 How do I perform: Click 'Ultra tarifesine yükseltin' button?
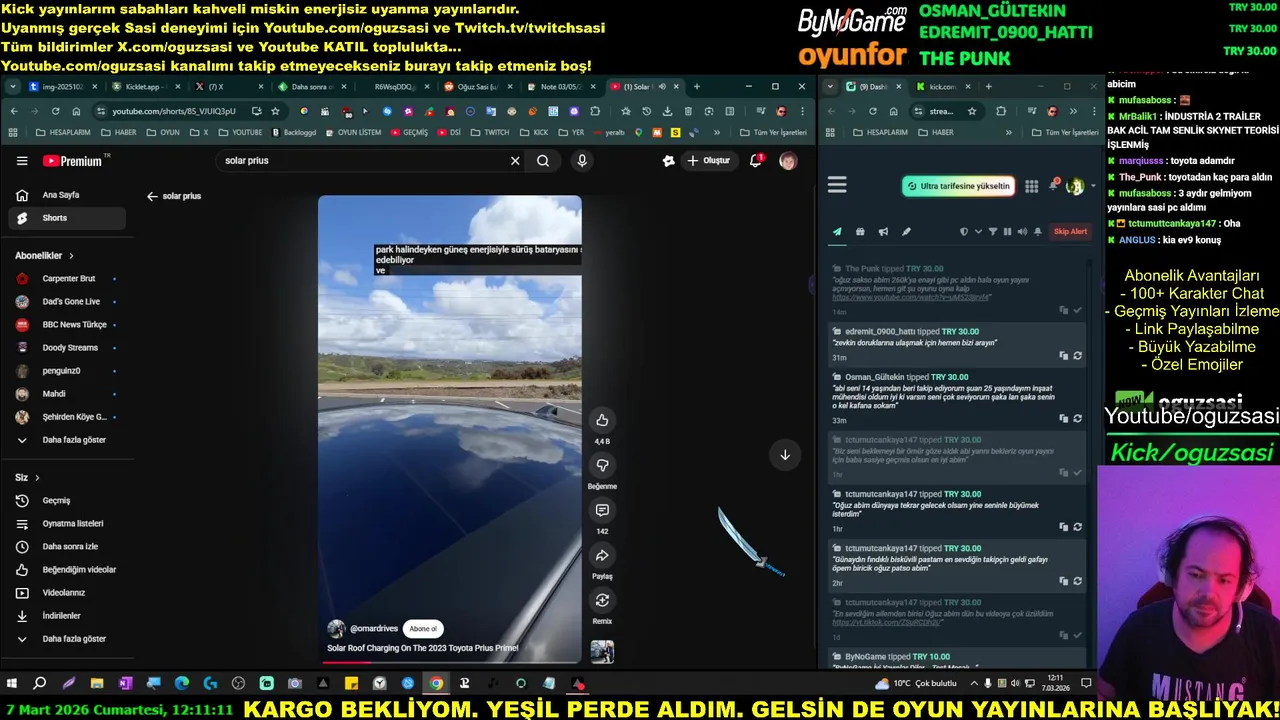point(958,186)
